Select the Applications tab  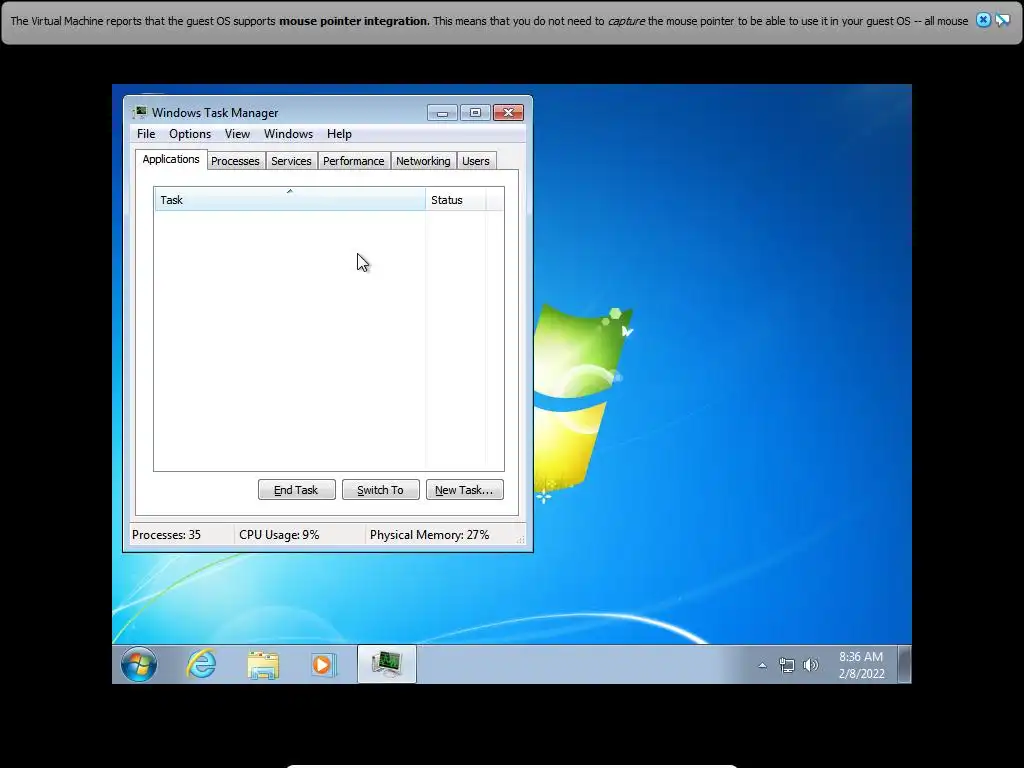(171, 159)
